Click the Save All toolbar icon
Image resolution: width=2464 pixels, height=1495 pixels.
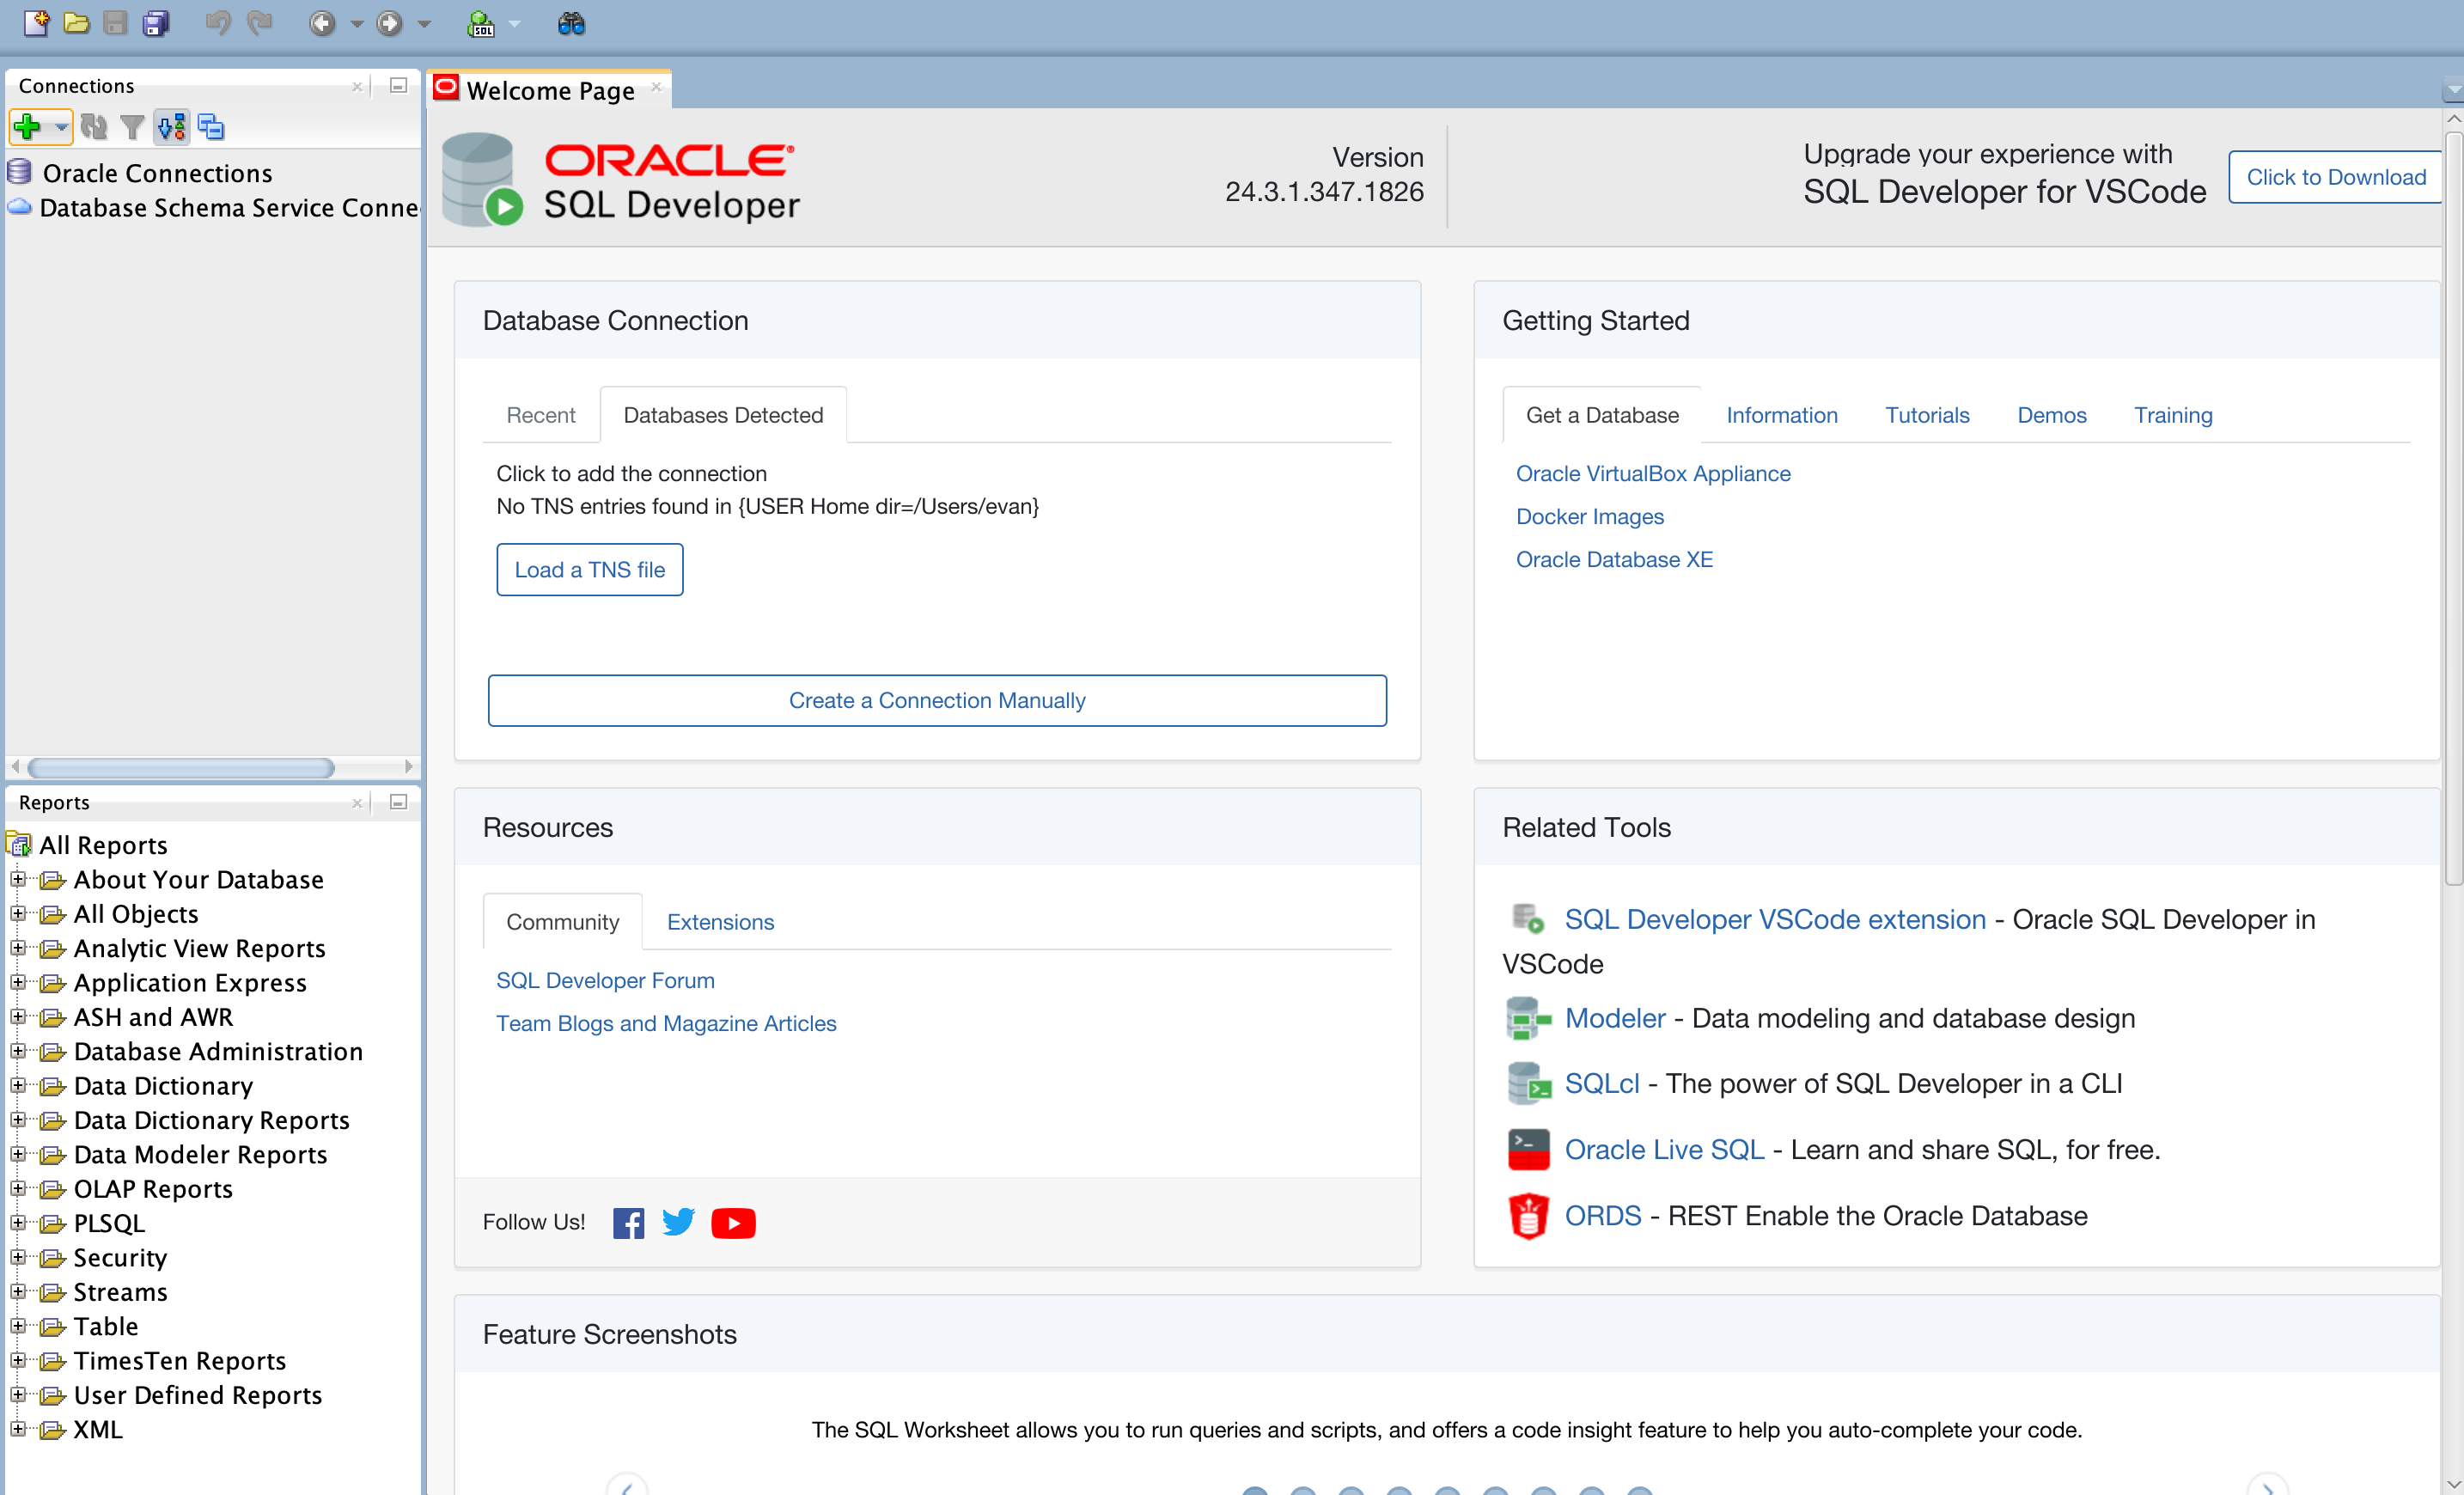[x=156, y=23]
